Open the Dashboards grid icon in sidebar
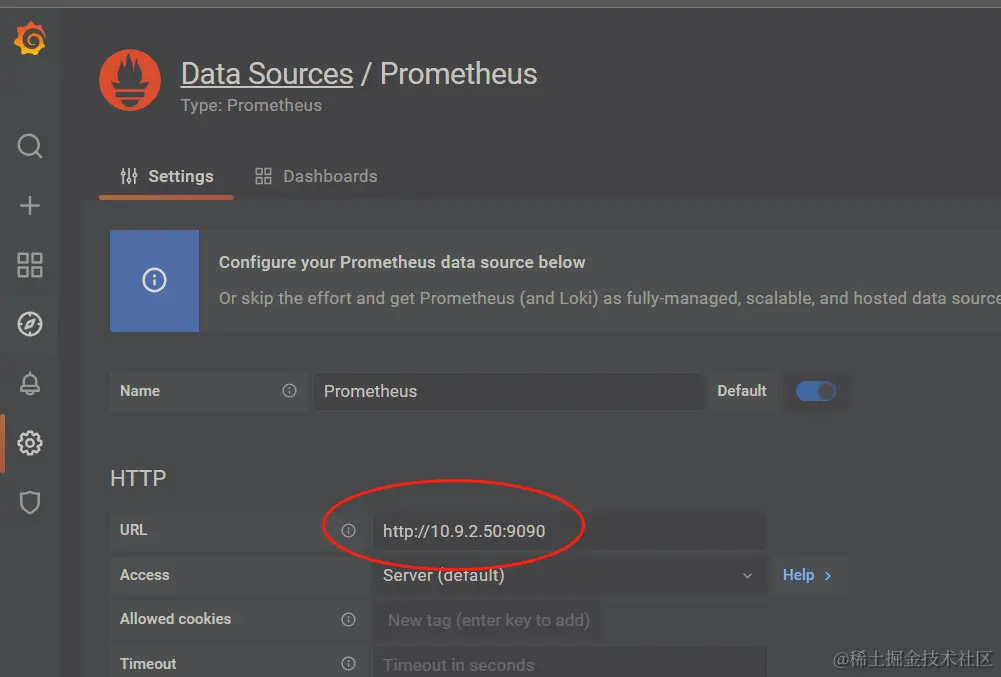 point(30,265)
